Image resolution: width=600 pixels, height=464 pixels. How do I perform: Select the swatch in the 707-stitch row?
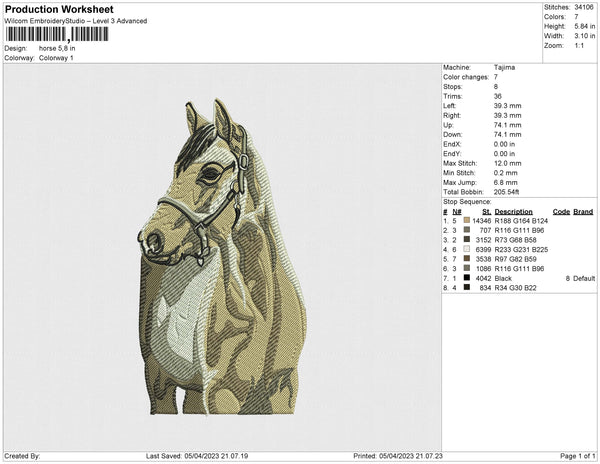click(466, 230)
